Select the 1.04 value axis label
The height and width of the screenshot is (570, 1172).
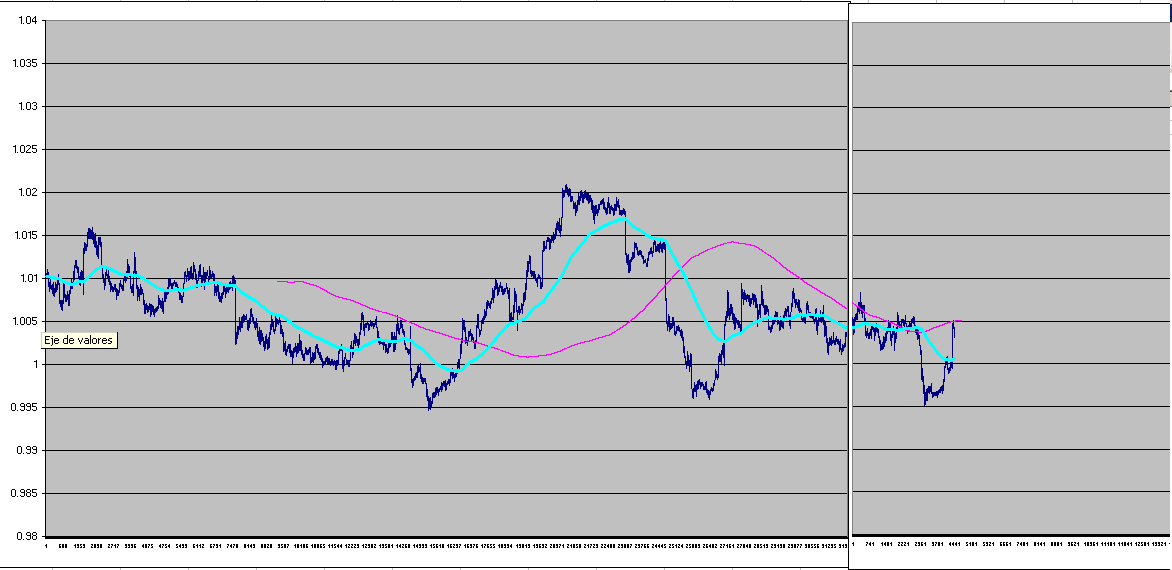point(27,21)
